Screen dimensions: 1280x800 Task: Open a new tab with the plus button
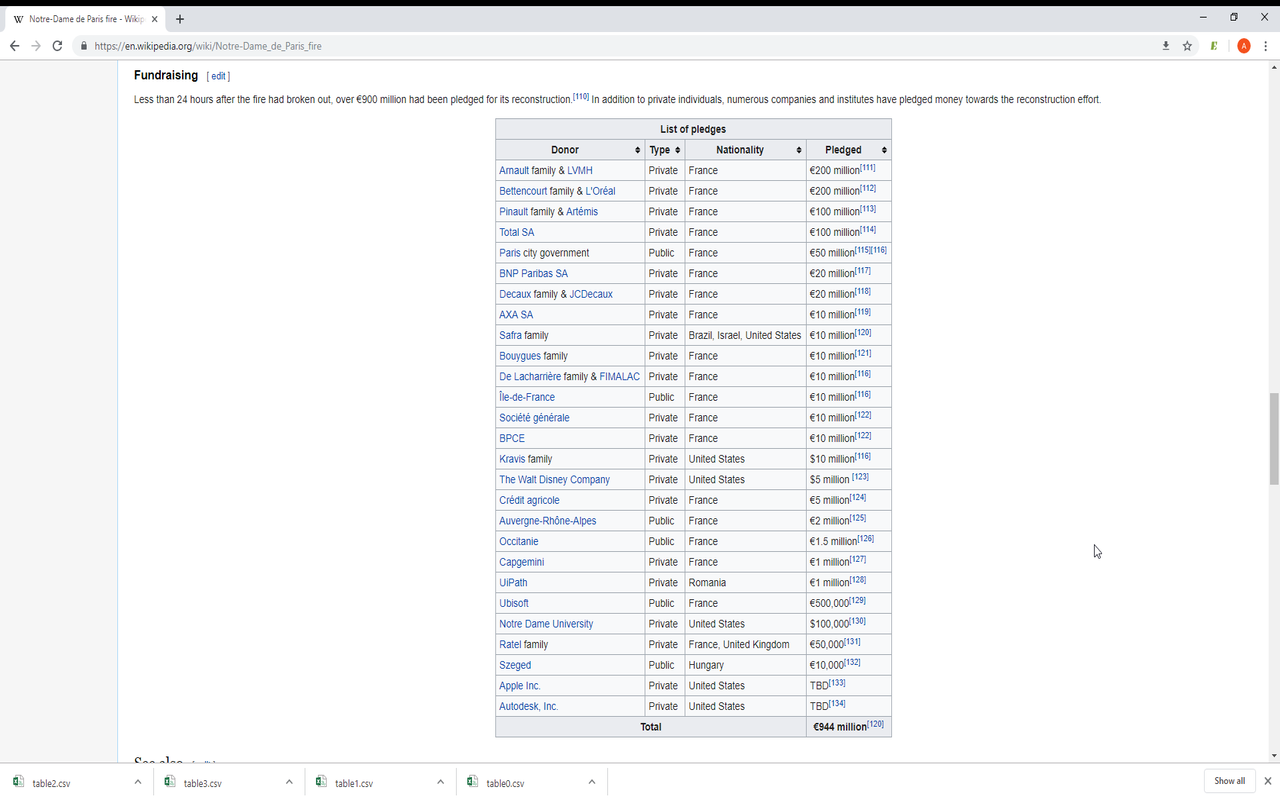[180, 19]
